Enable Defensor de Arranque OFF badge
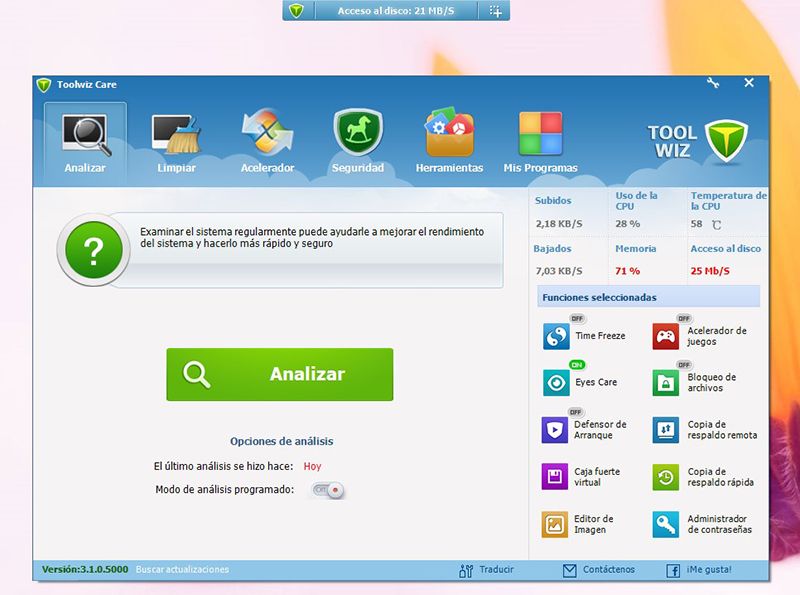 (576, 412)
